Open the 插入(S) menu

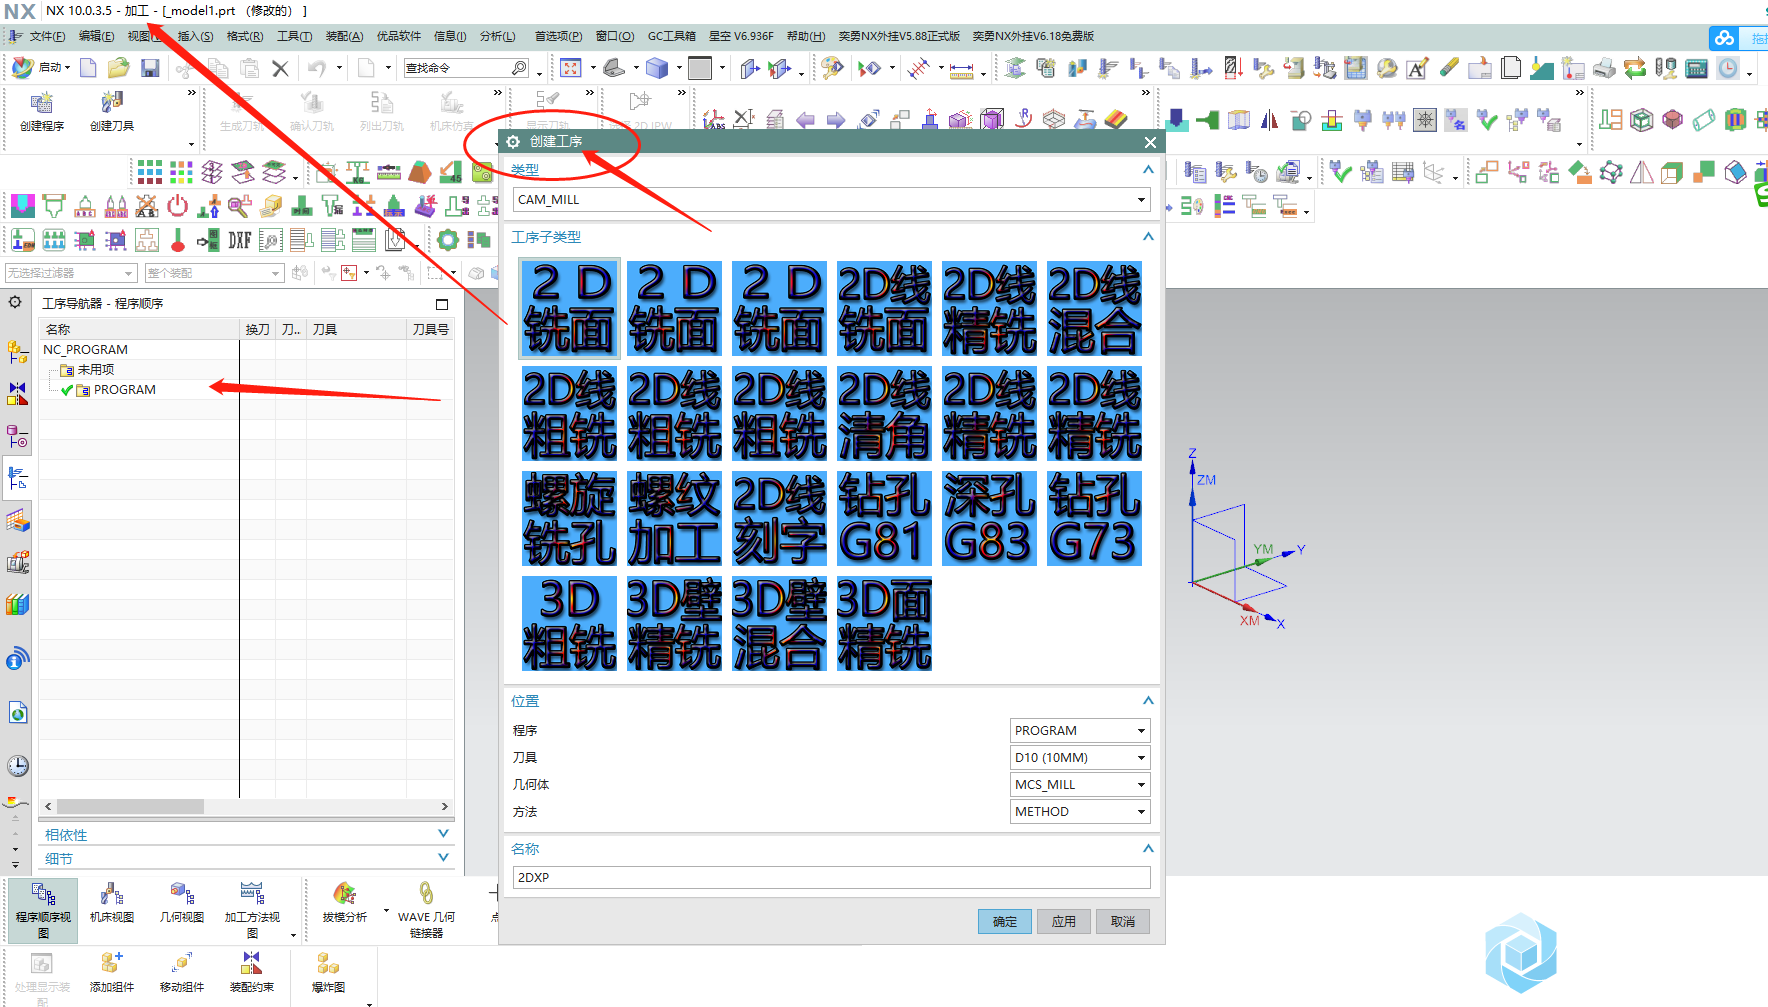click(x=195, y=36)
